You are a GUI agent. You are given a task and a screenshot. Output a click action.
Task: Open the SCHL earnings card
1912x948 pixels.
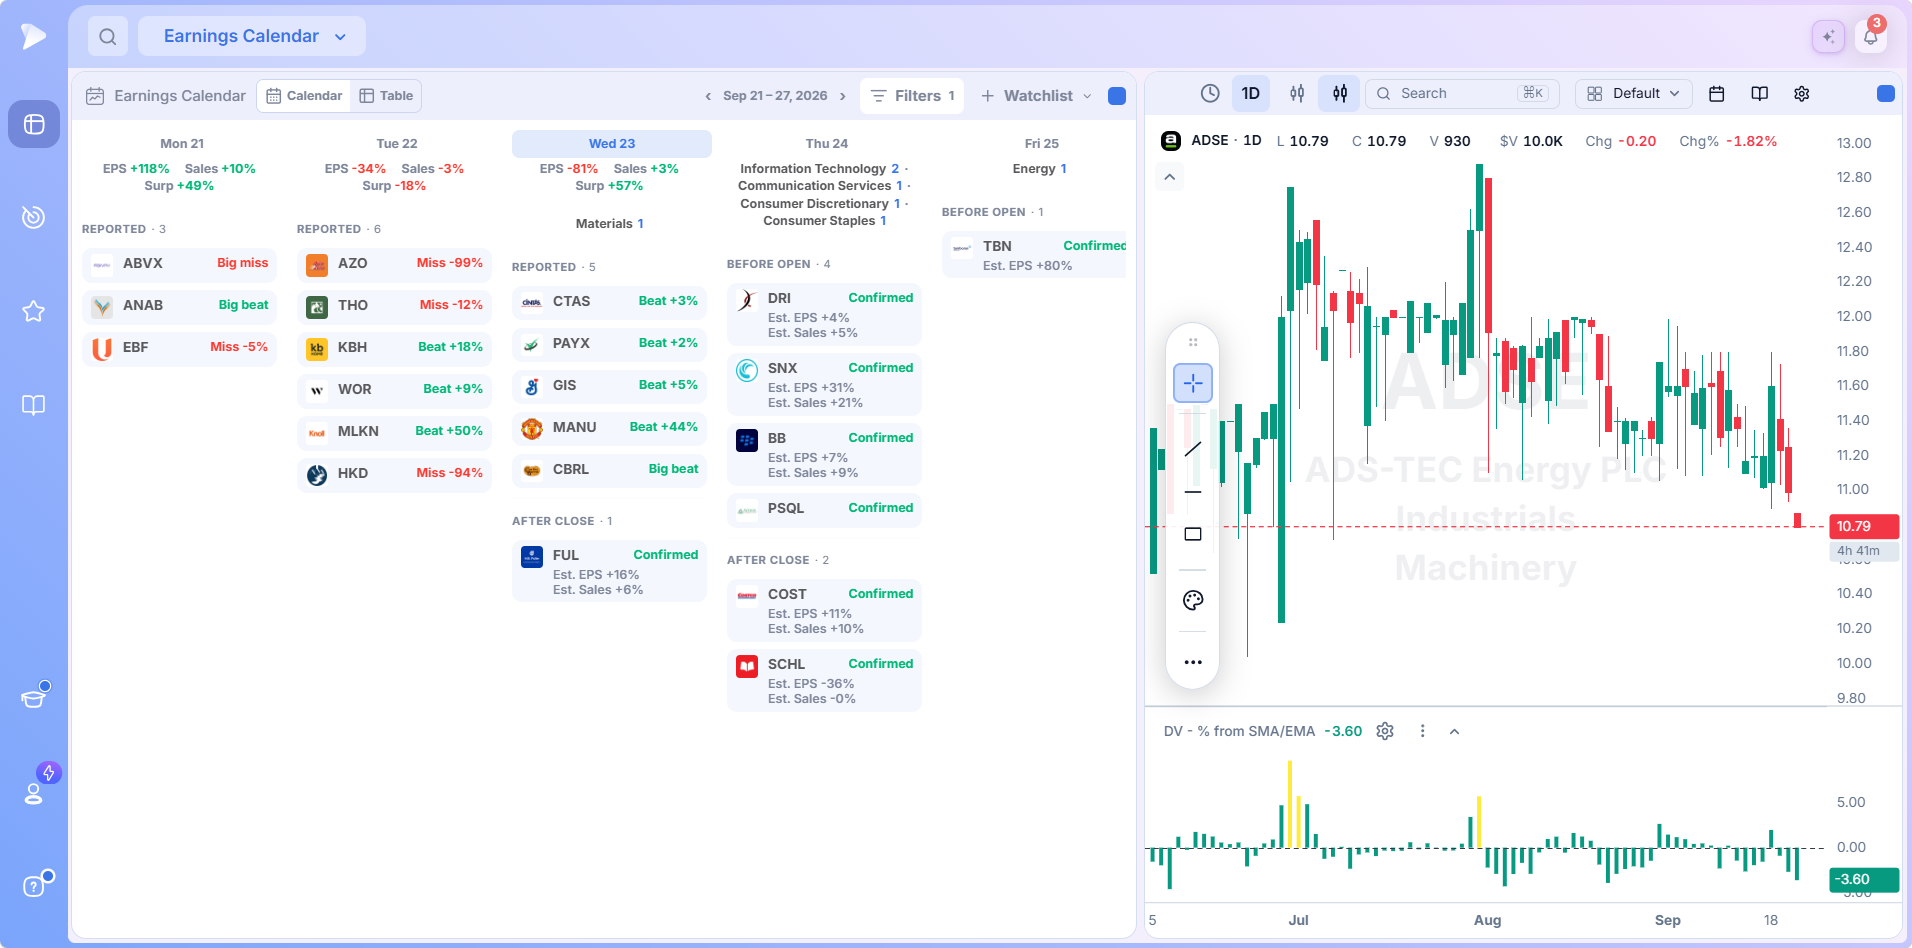coord(824,680)
